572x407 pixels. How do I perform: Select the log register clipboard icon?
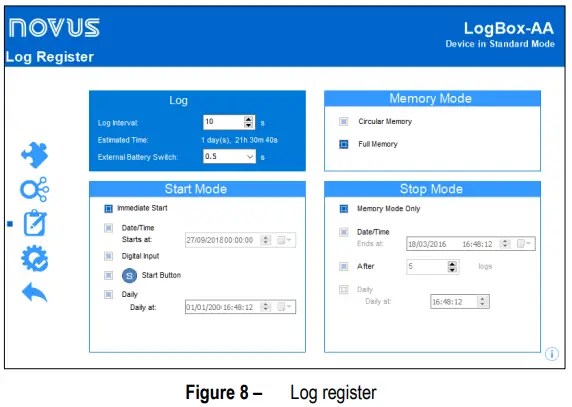click(35, 223)
